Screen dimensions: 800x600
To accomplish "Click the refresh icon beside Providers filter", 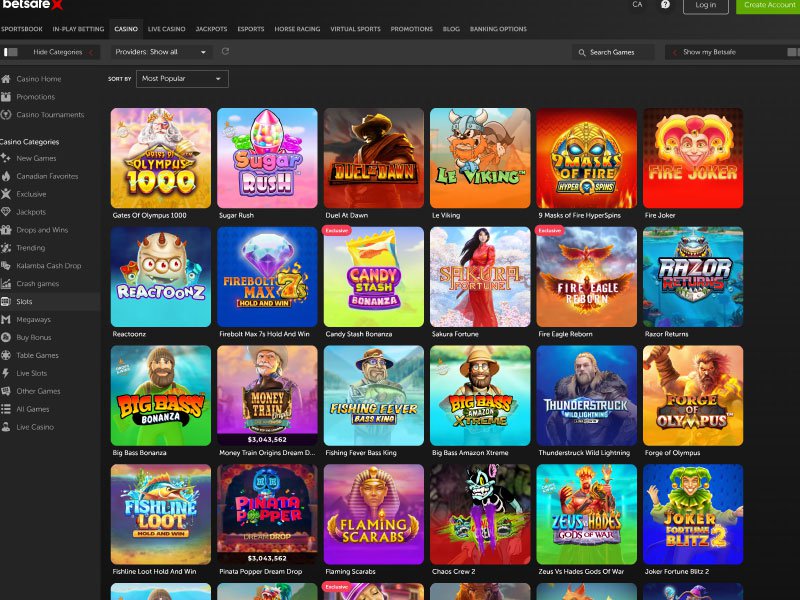I will click(225, 52).
